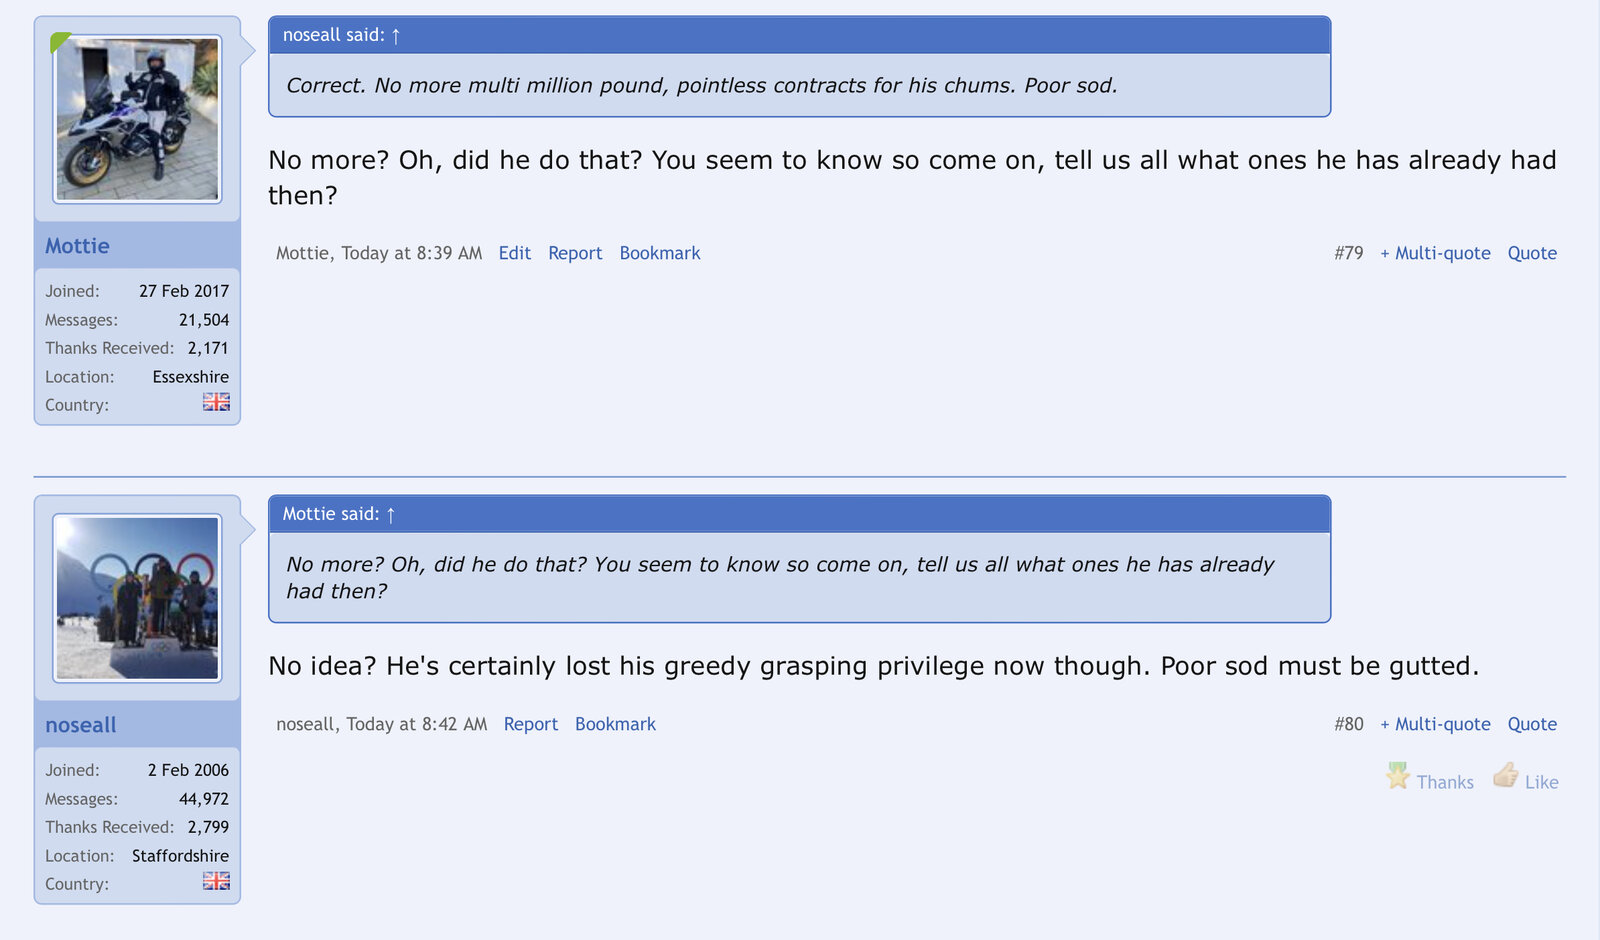Viewport: 1600px width, 940px height.
Task: Report noseall's post #80
Action: [x=531, y=725]
